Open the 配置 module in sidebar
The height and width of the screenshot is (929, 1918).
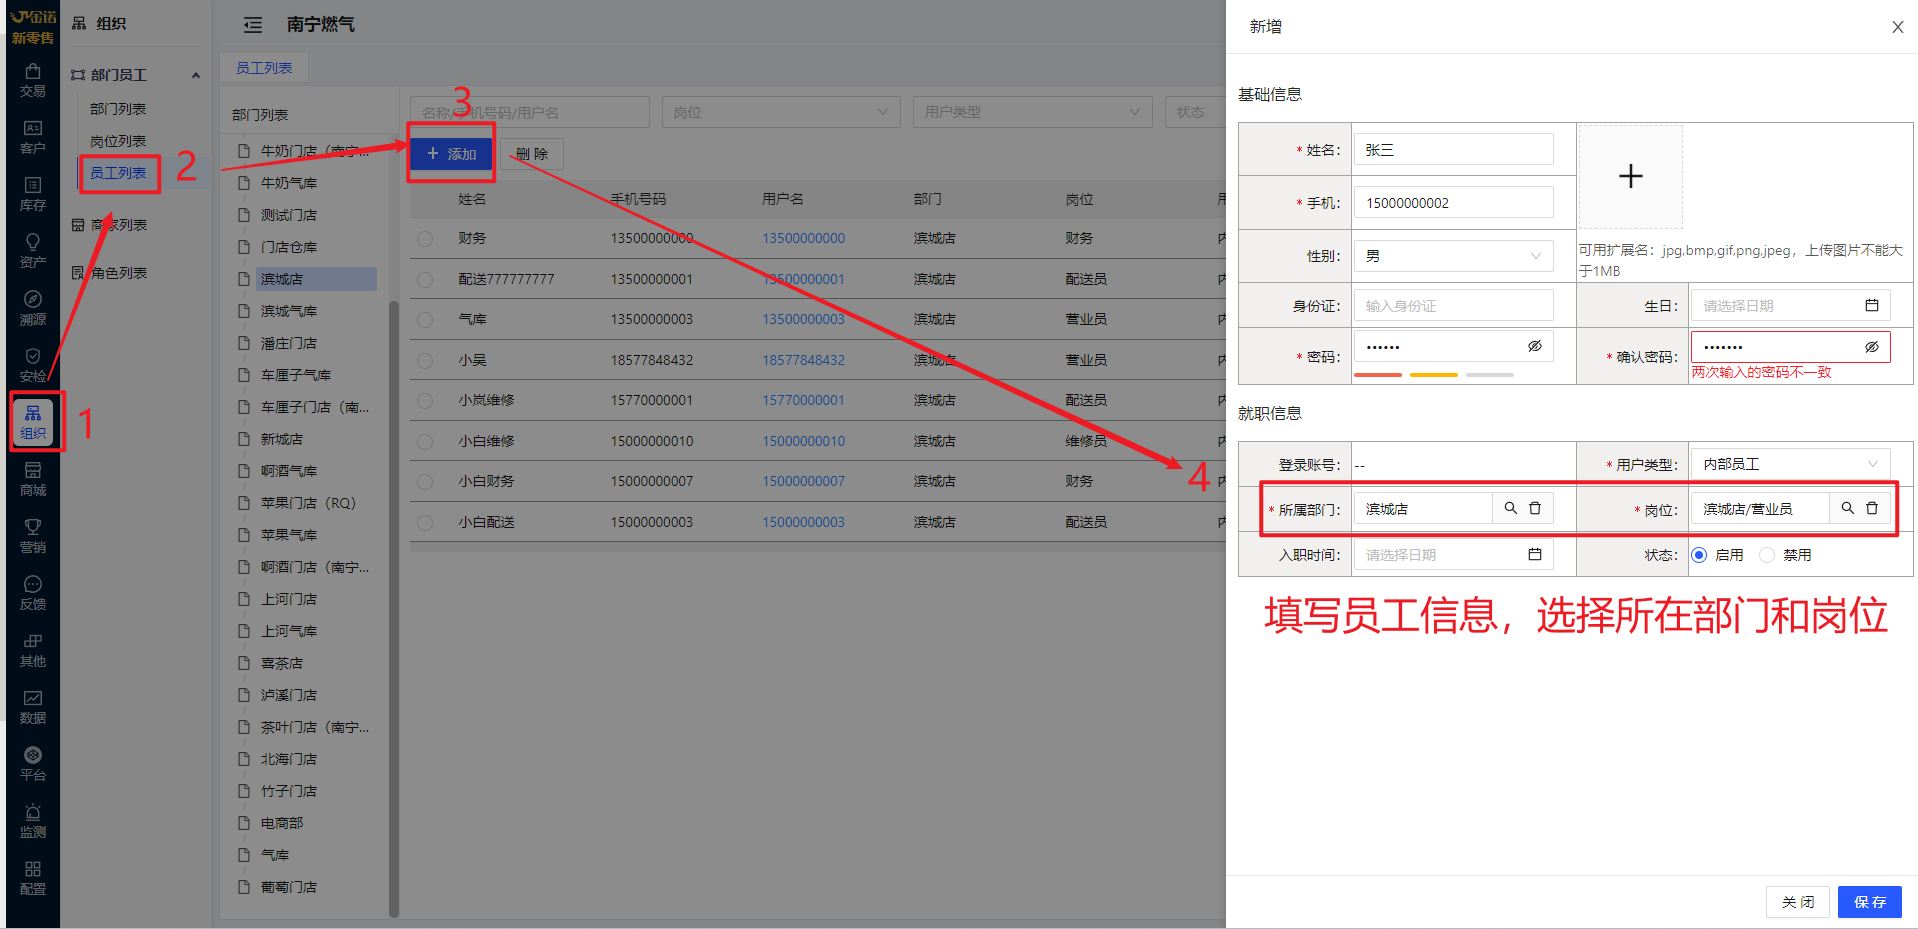(x=33, y=878)
